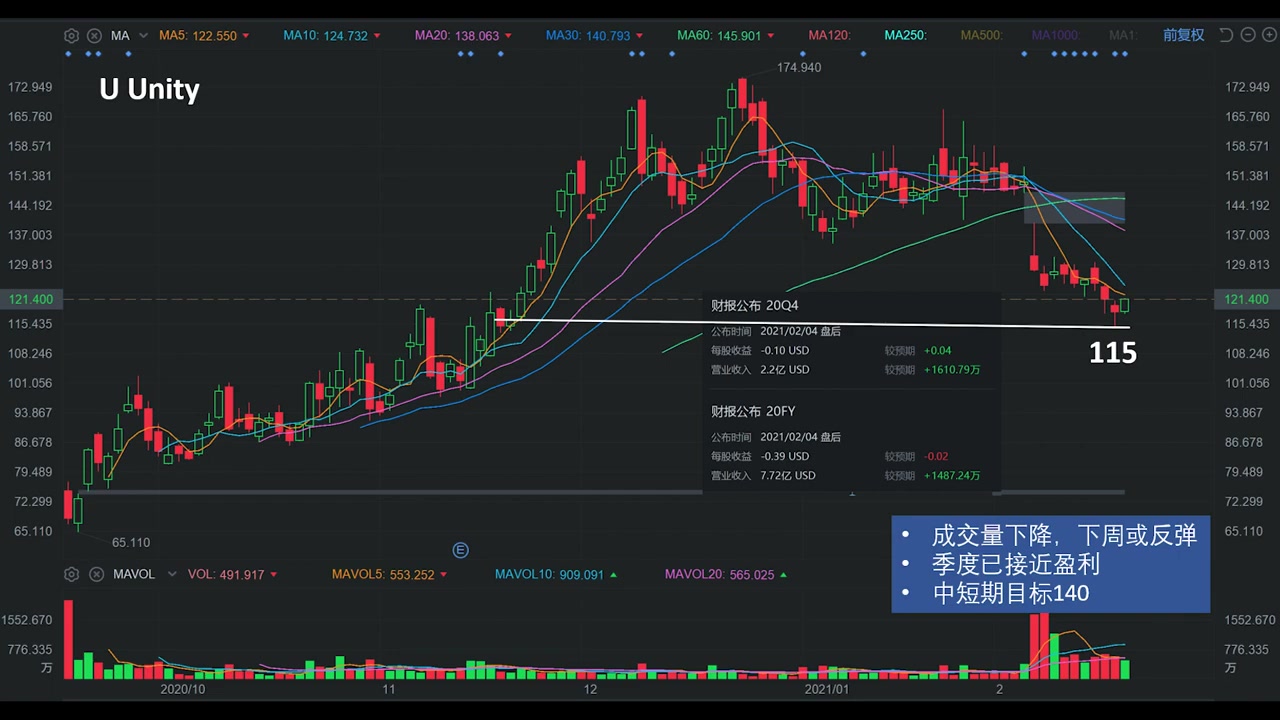Click the MAVOL20: 565.025 label
The height and width of the screenshot is (720, 1280).
pyautogui.click(x=719, y=575)
